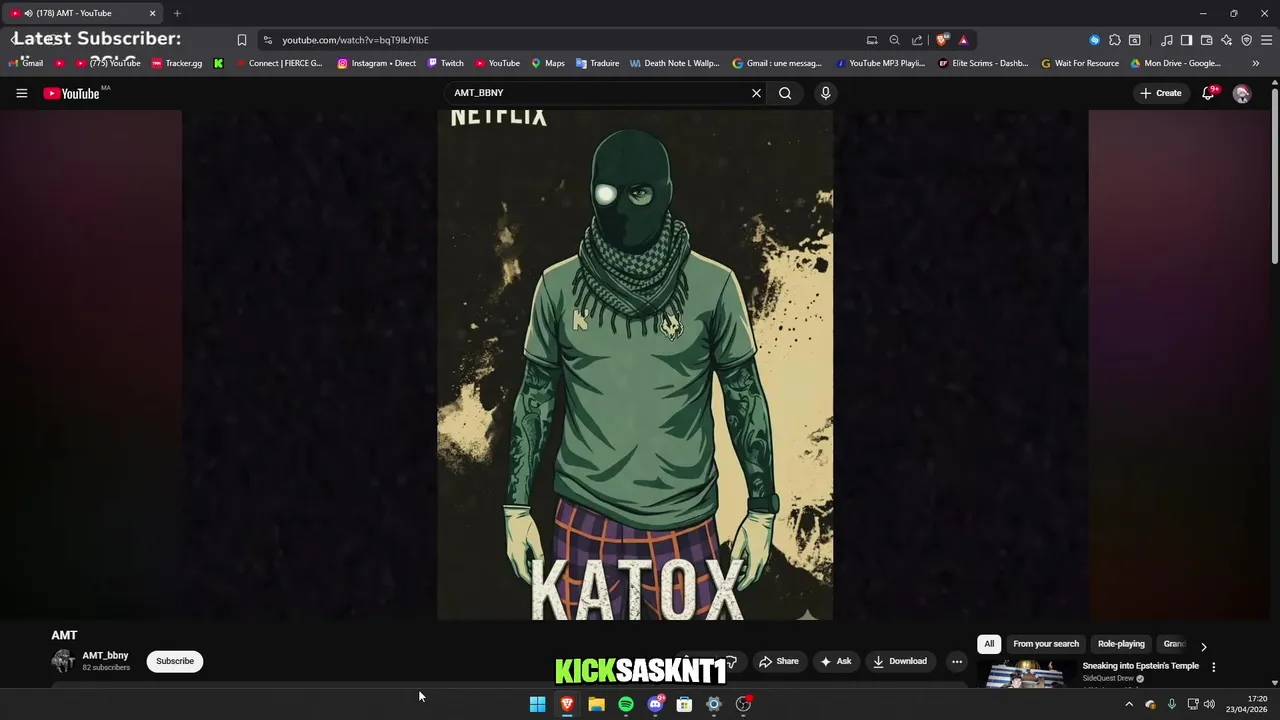1280x720 pixels.
Task: Click the browser address bar URL
Action: 355,40
